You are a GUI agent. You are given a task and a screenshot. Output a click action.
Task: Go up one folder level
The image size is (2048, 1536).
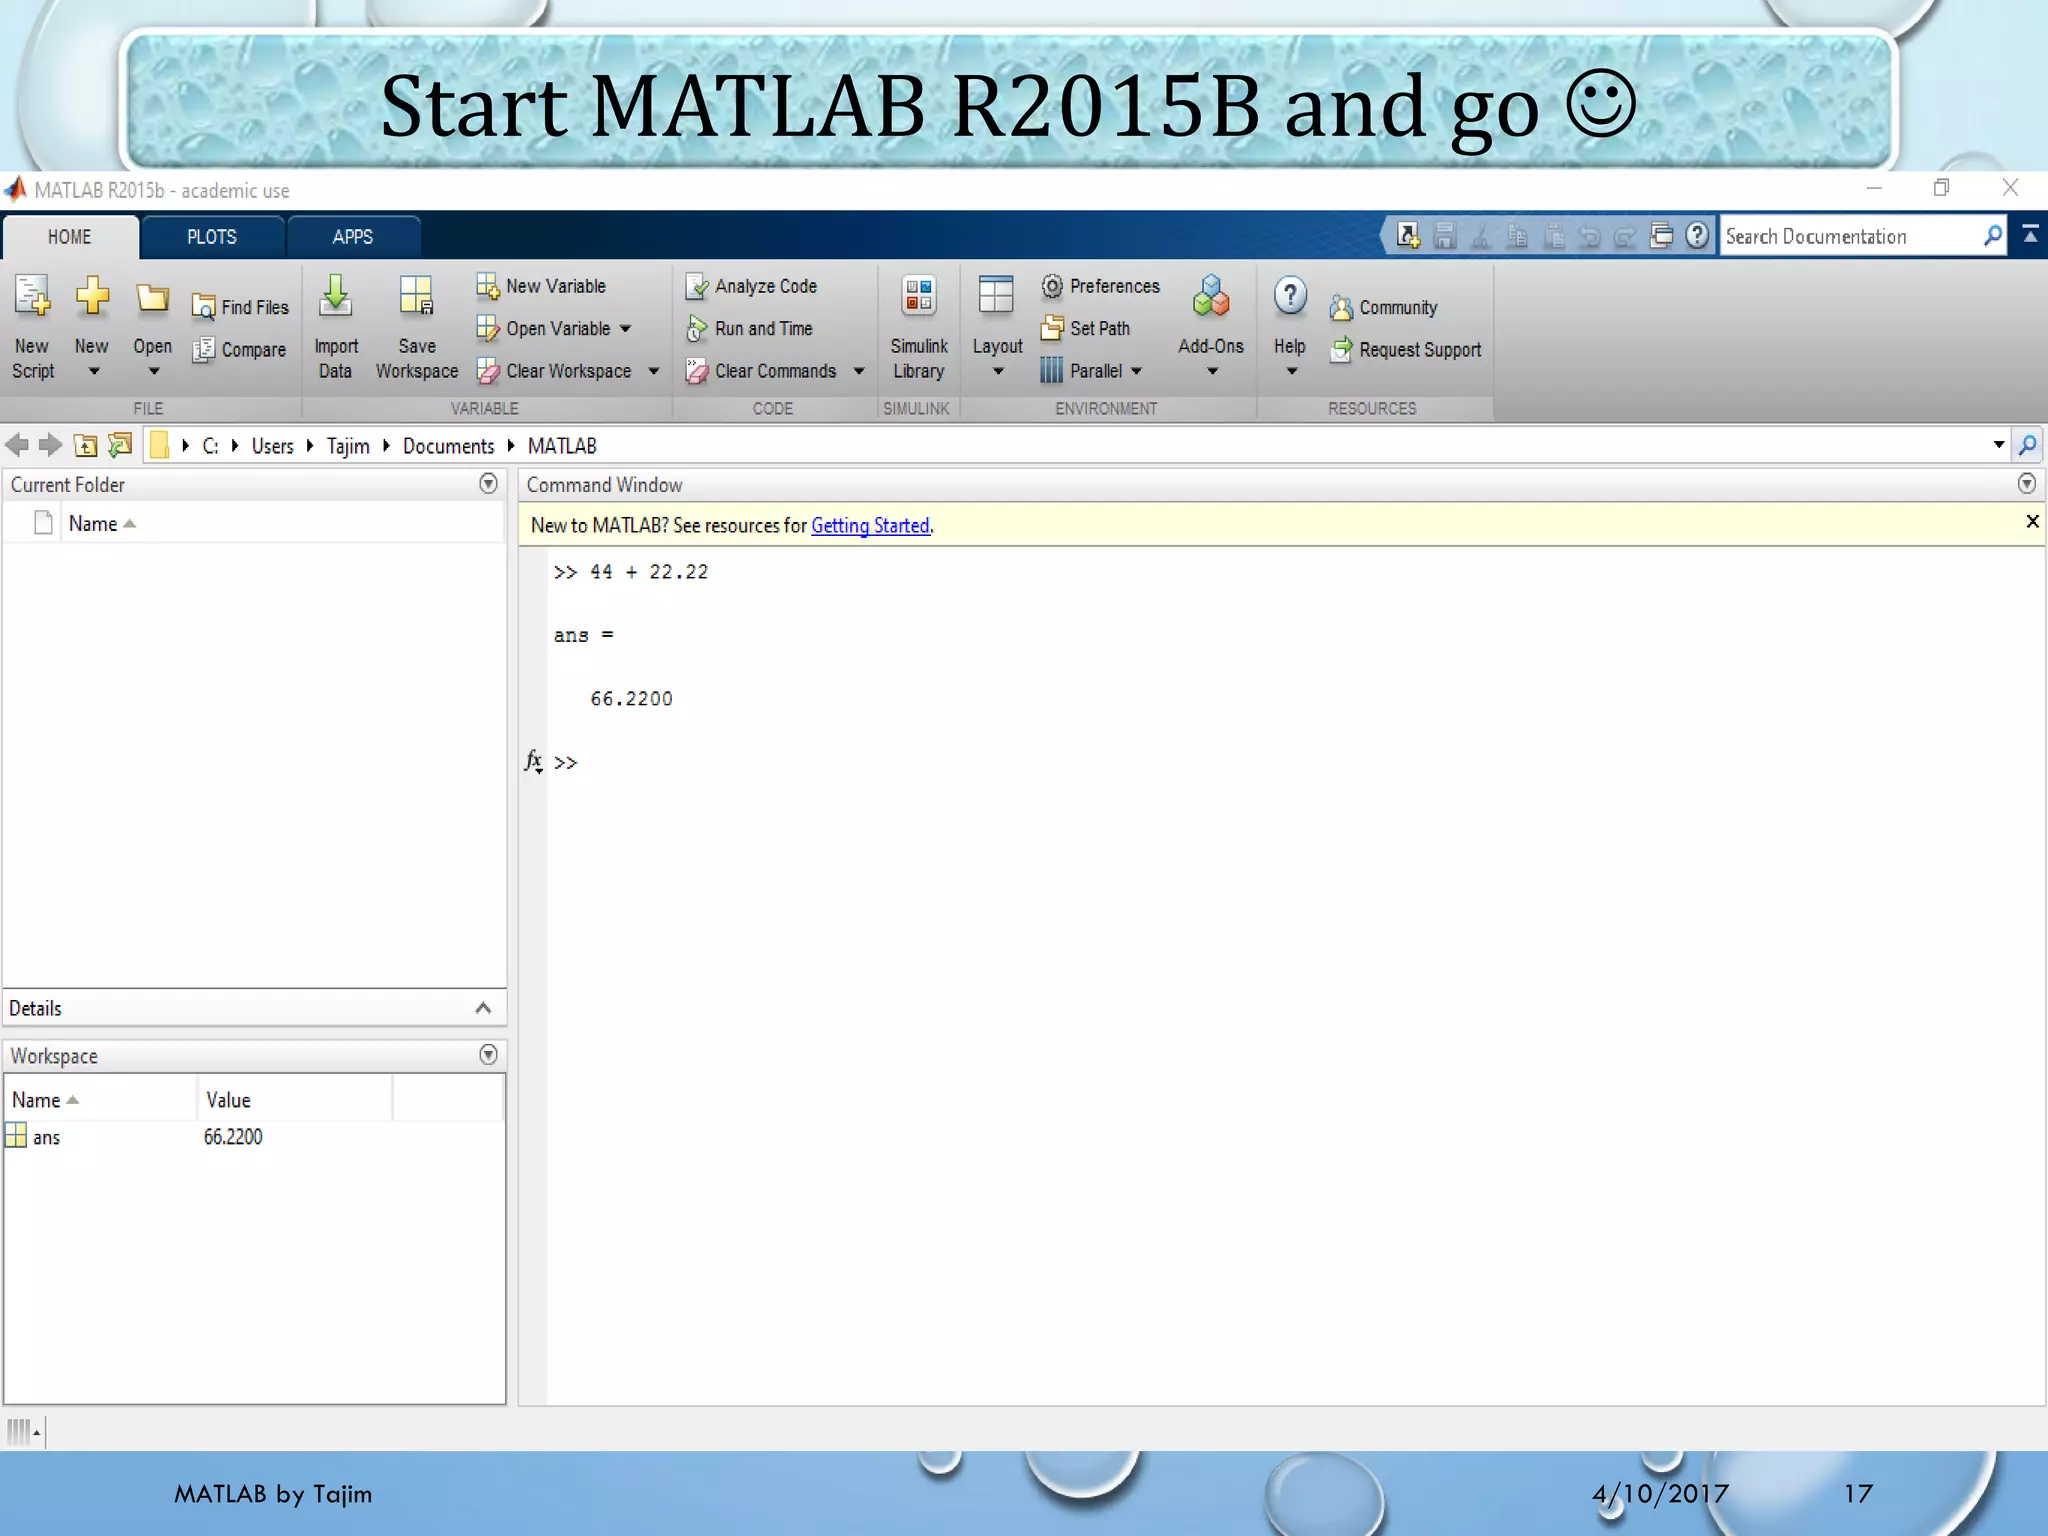86,445
